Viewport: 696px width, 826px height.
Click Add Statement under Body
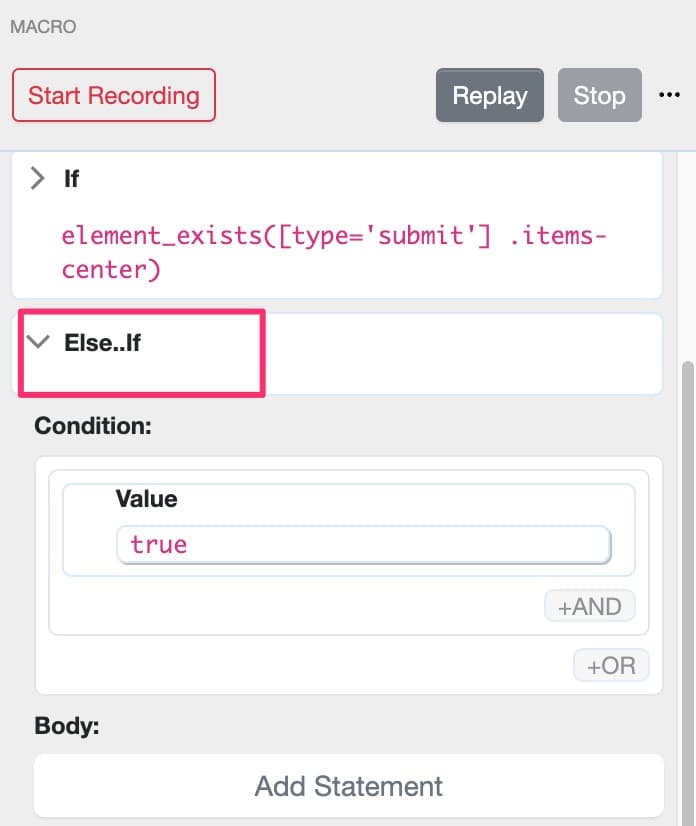pyautogui.click(x=348, y=786)
